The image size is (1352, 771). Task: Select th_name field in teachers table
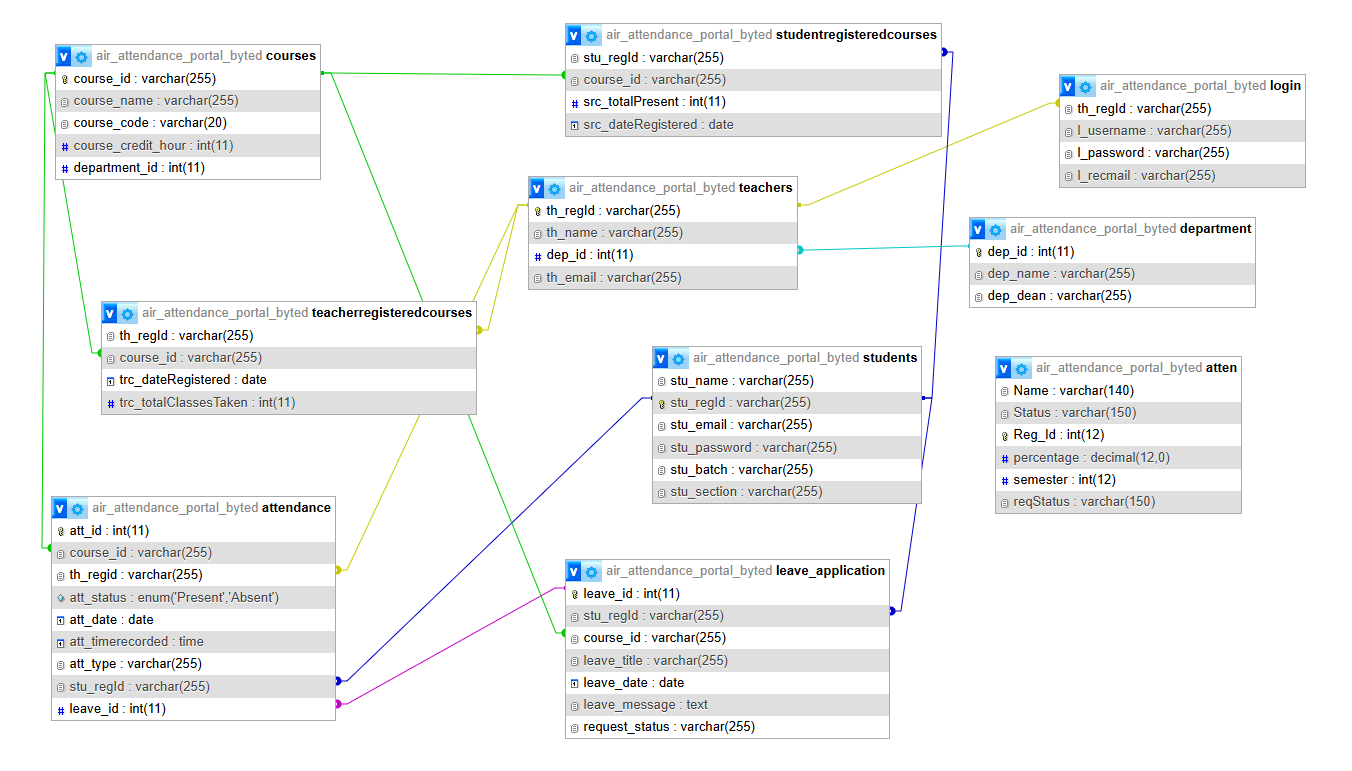click(x=663, y=233)
